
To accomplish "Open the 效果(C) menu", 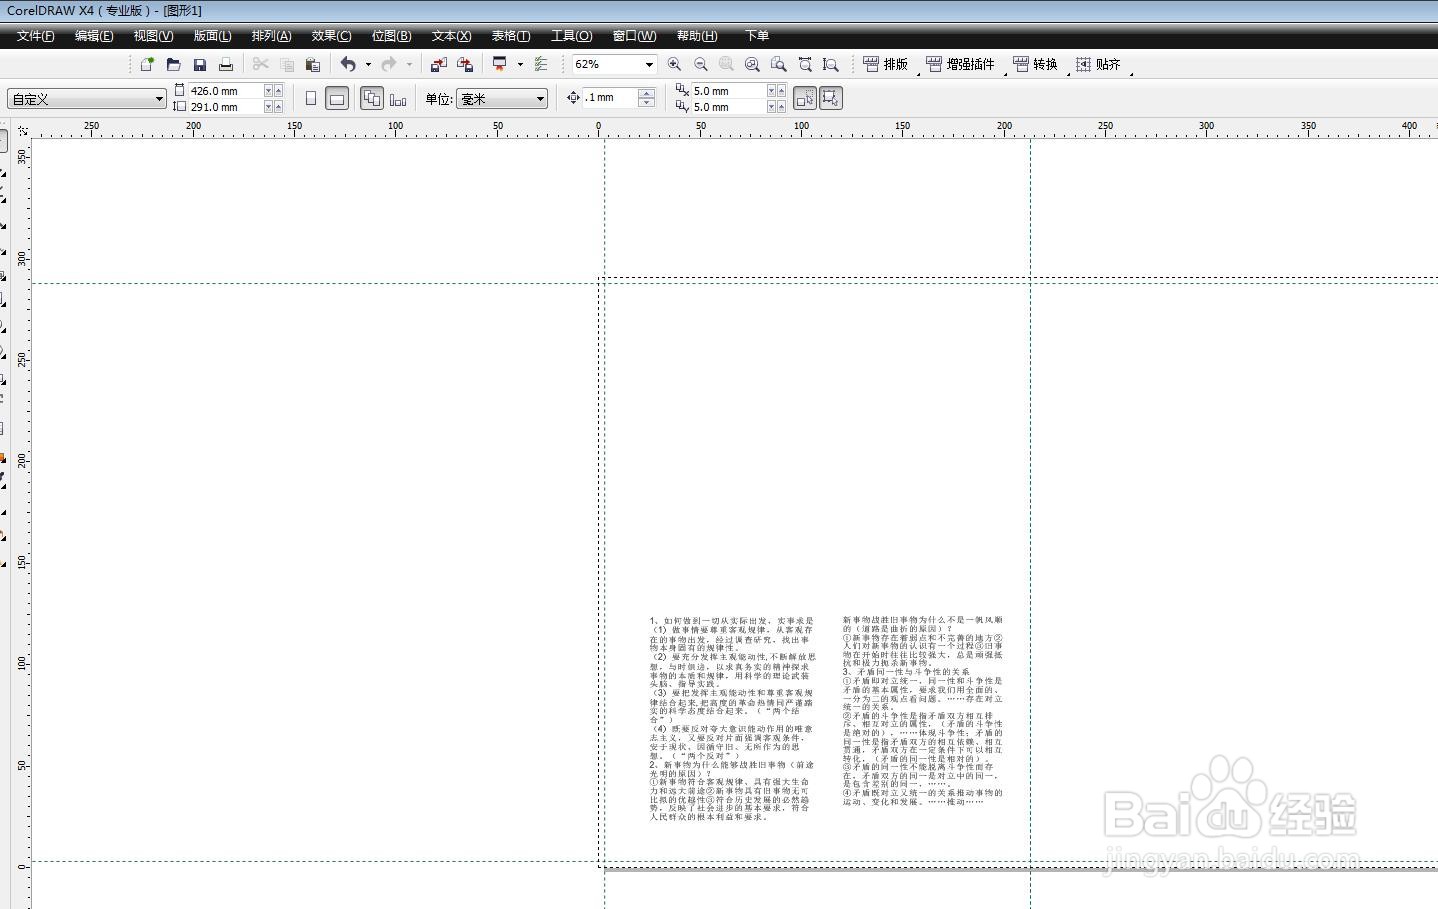I will 331,35.
